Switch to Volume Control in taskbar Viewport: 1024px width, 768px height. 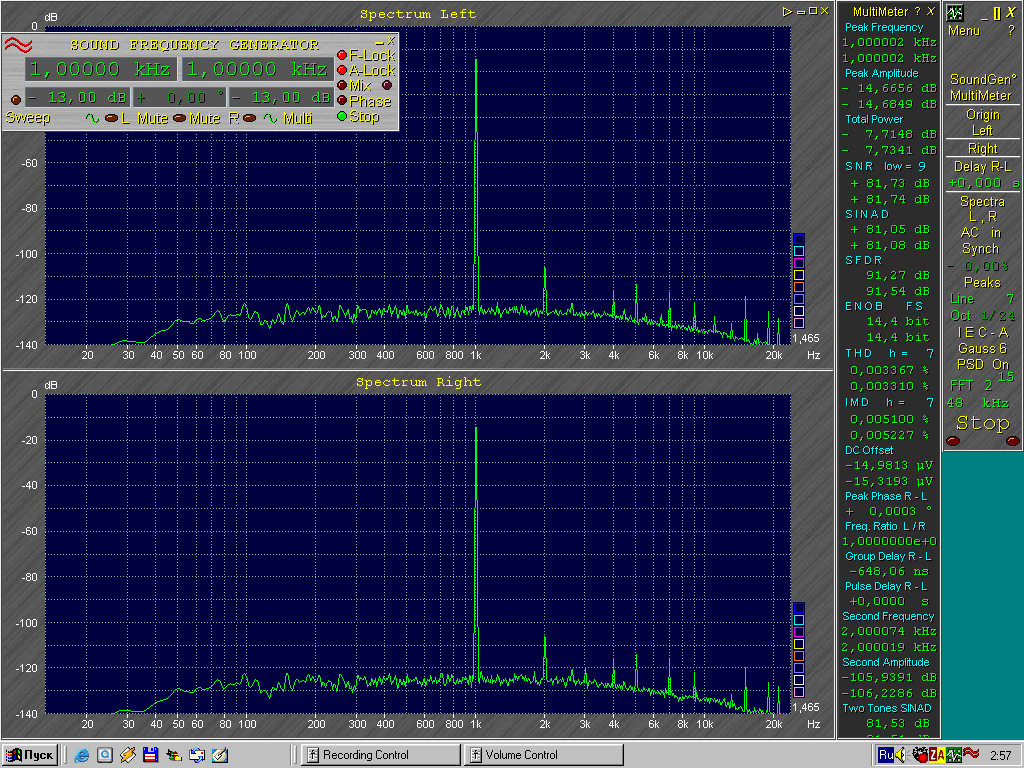pyautogui.click(x=545, y=755)
